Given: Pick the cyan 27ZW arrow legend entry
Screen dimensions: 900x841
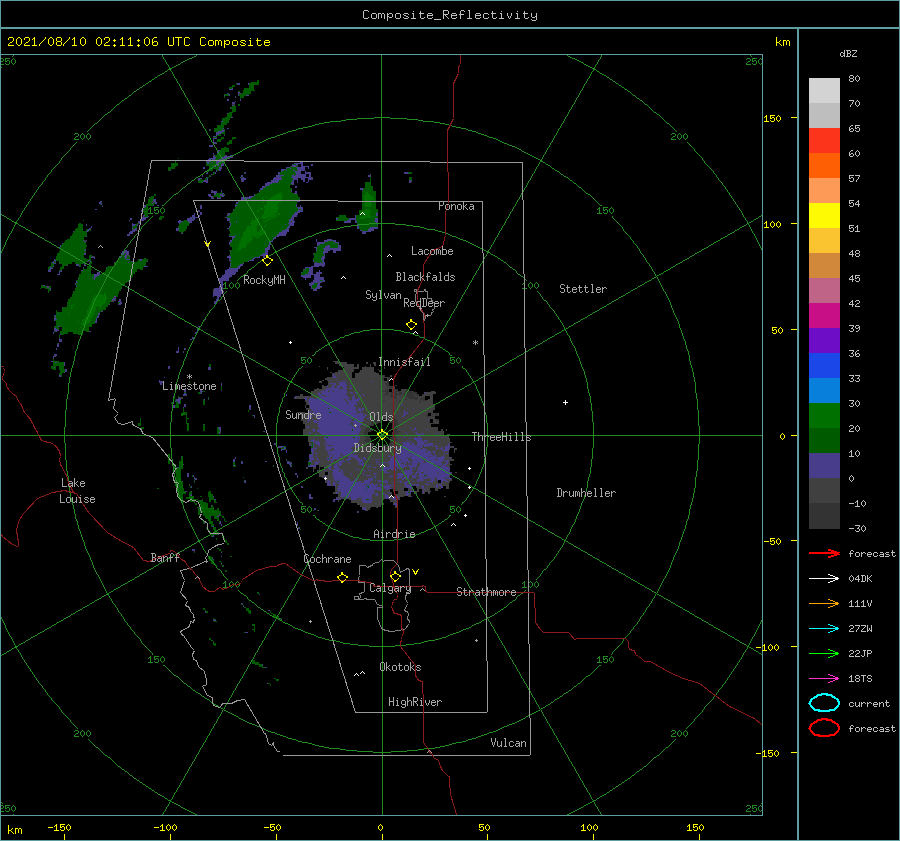Looking at the screenshot, I should 824,629.
